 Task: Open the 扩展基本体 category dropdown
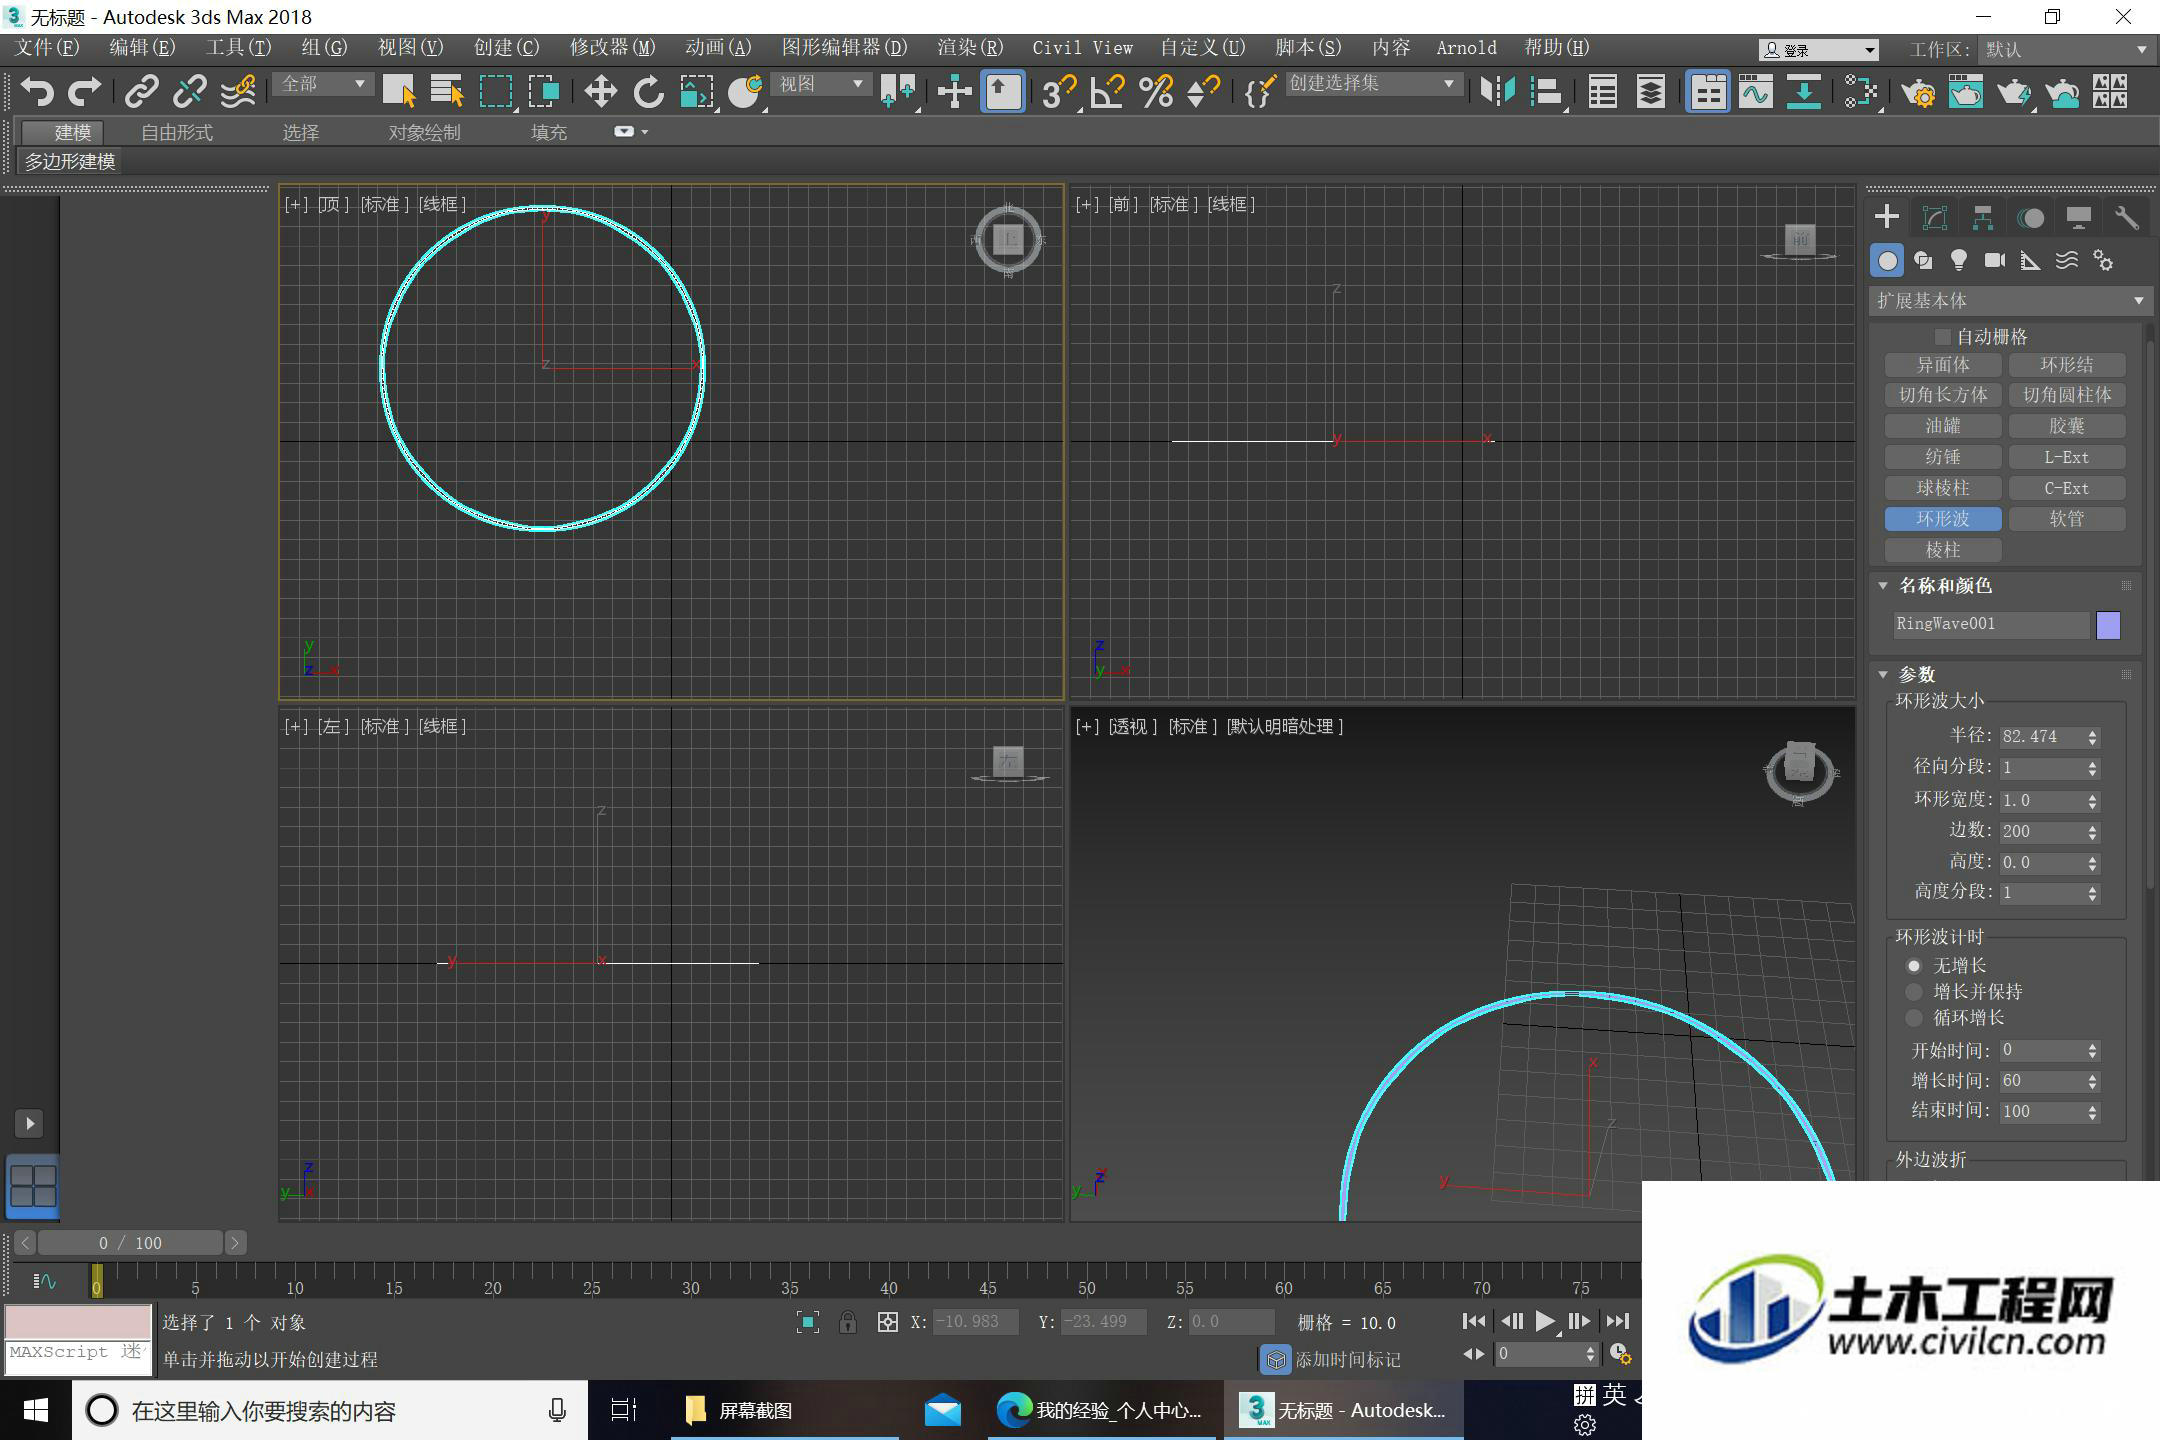tap(2010, 301)
